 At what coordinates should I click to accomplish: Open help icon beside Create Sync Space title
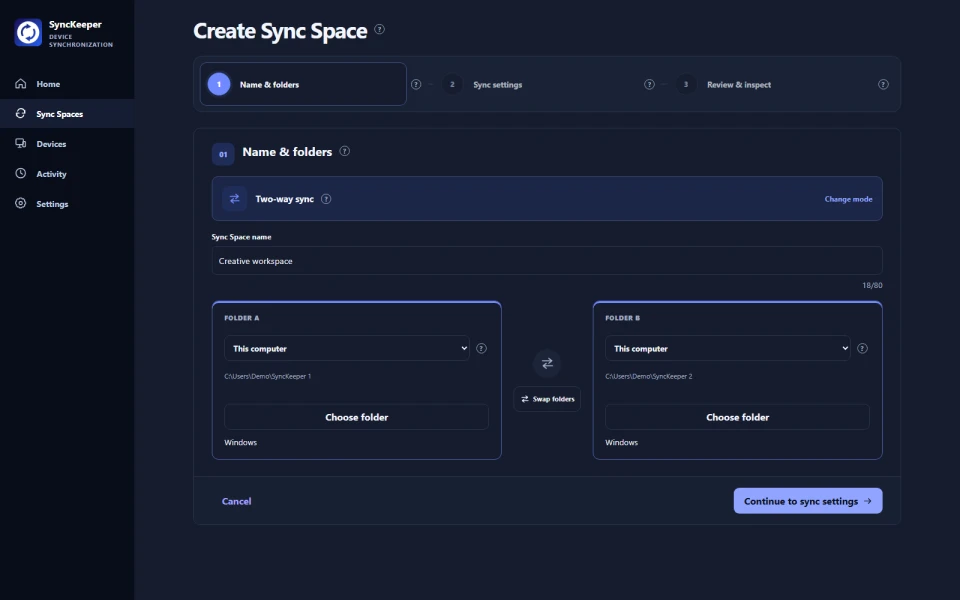[380, 29]
